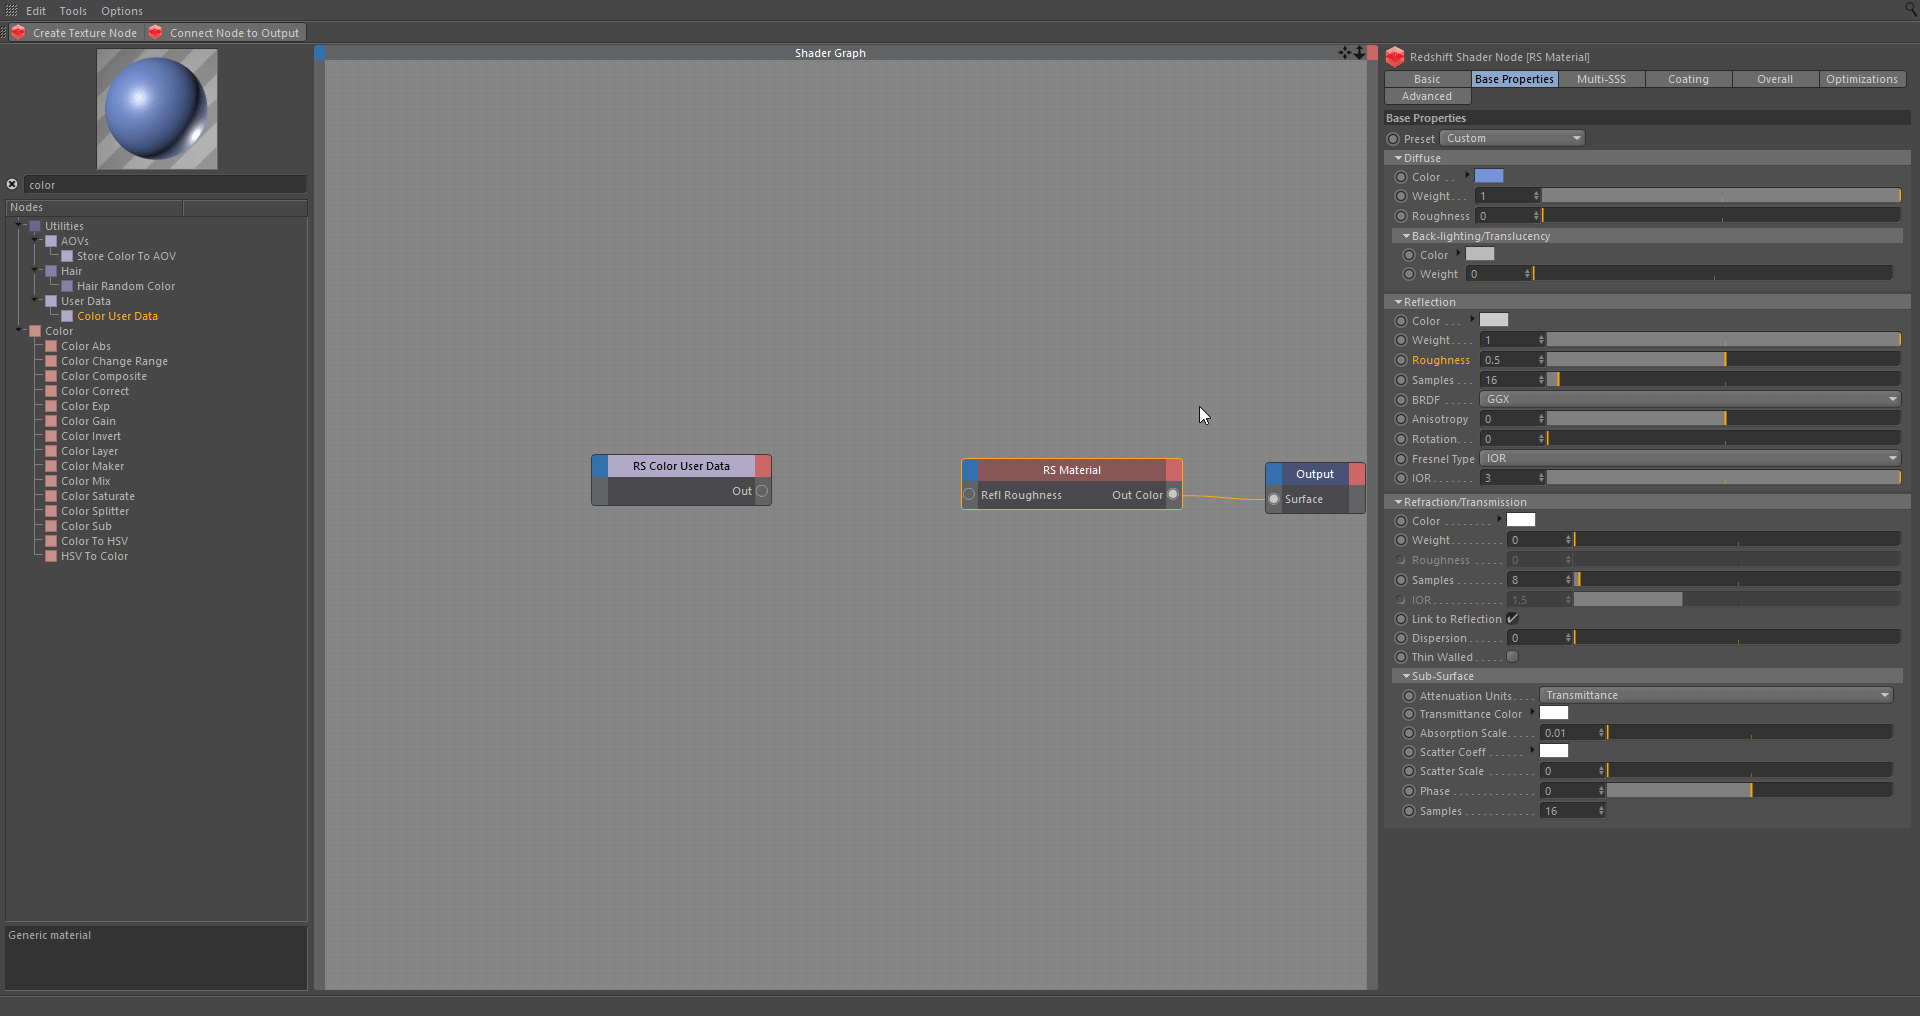Clear the node search with the X icon

click(x=12, y=184)
